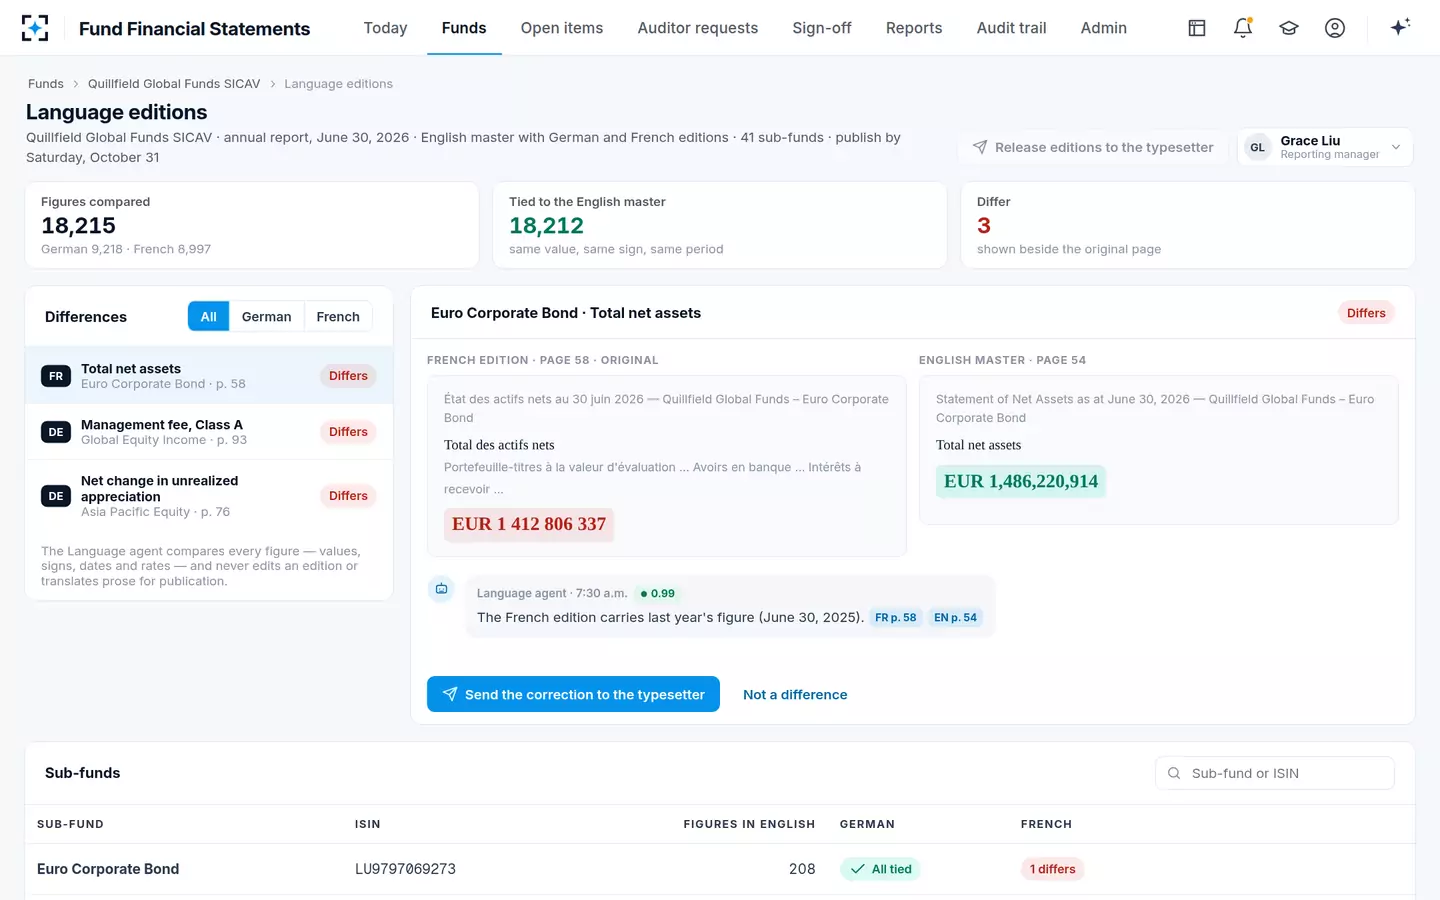Open the Audit trail tab

coord(1012,28)
